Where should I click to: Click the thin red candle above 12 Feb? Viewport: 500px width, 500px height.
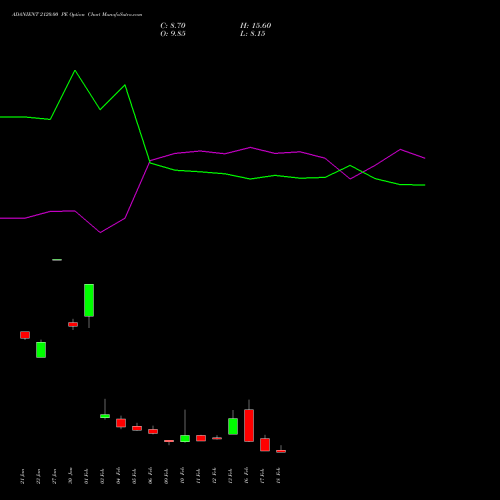[217, 438]
